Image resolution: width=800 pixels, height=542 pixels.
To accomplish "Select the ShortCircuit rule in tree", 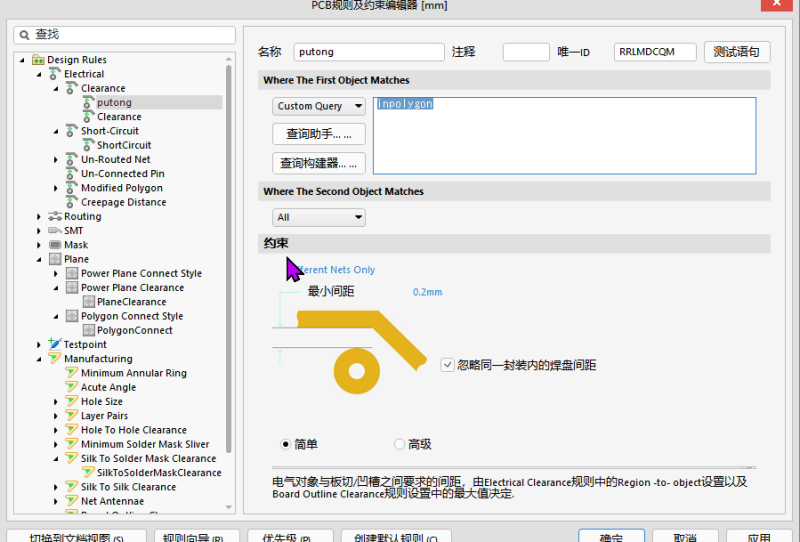I will tap(124, 145).
